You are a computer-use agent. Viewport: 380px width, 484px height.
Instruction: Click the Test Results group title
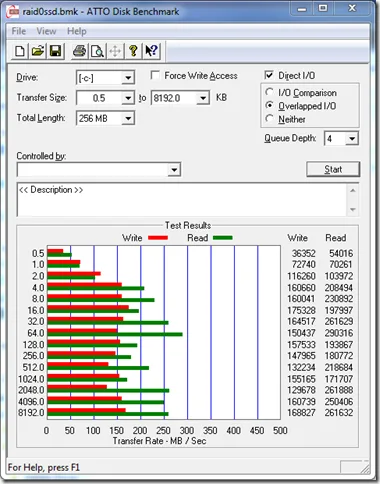[x=188, y=226]
